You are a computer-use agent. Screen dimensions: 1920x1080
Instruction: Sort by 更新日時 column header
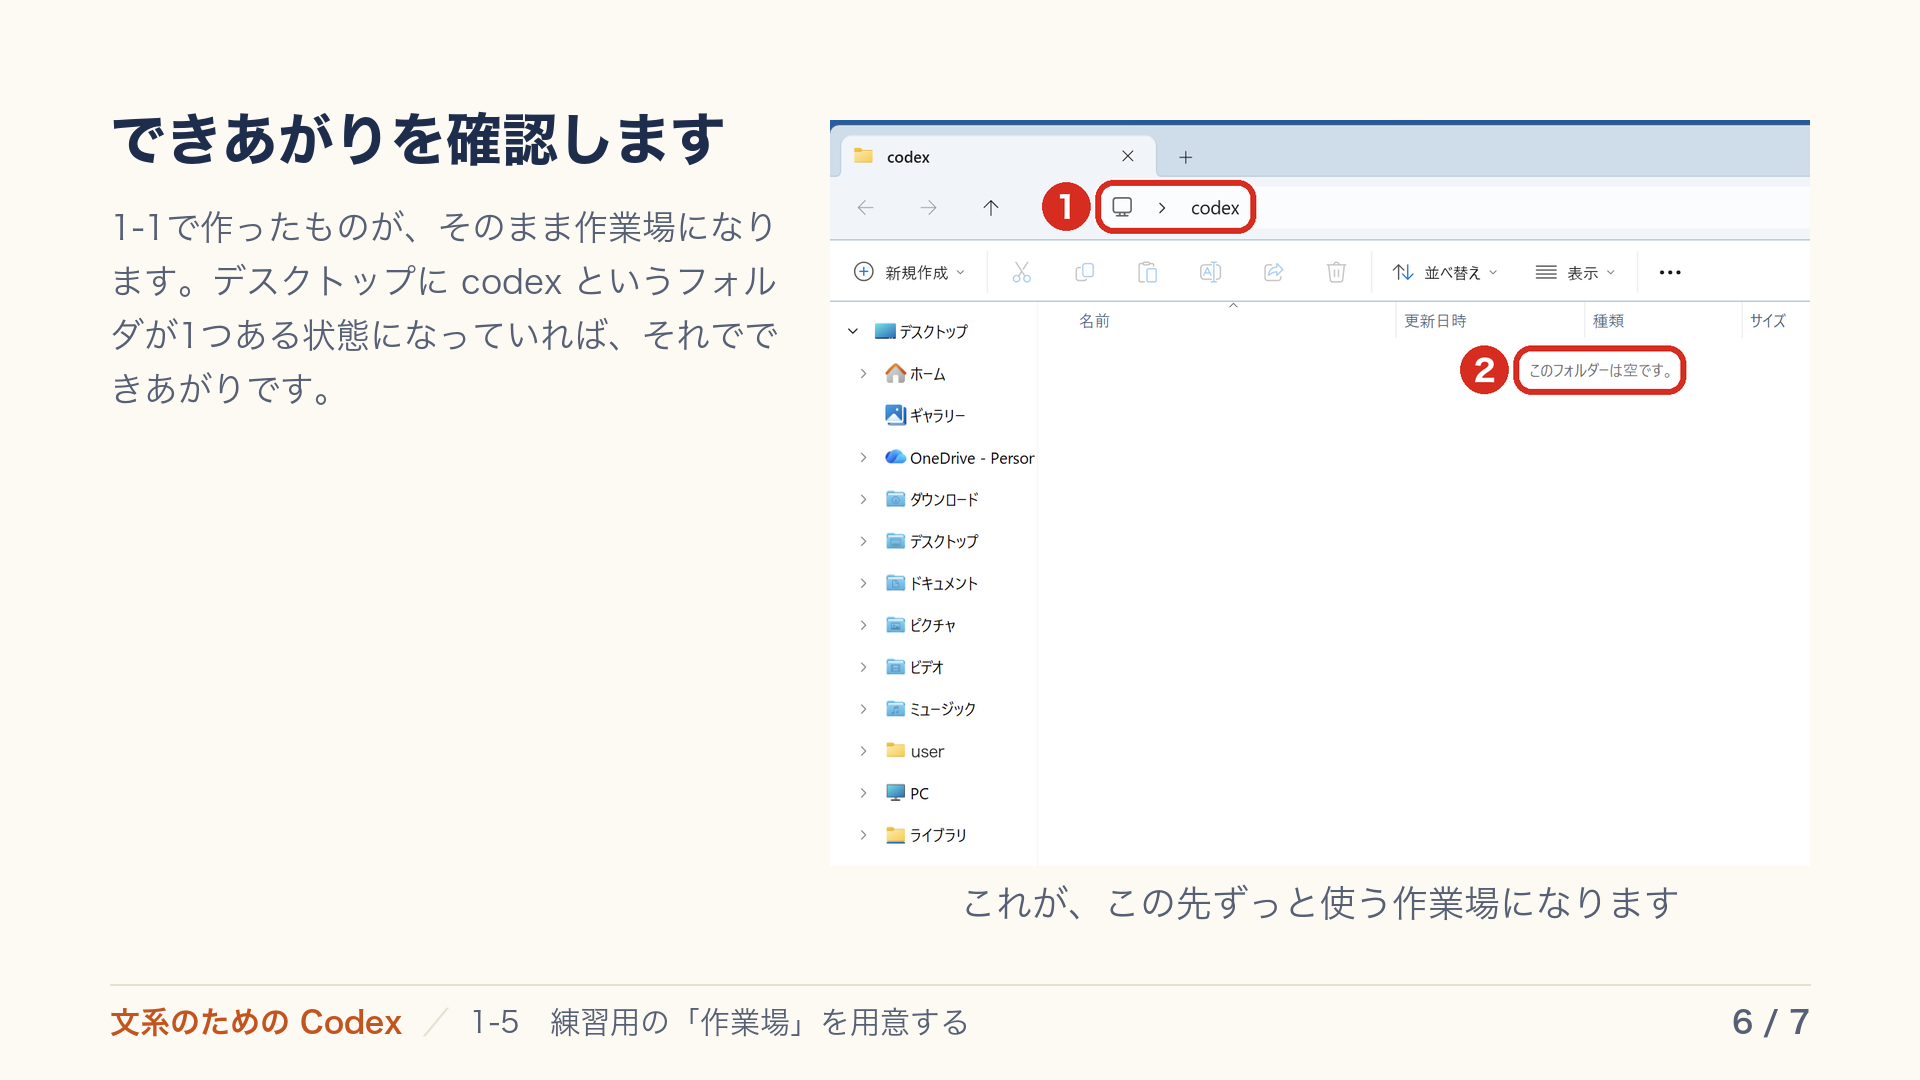coord(1435,321)
